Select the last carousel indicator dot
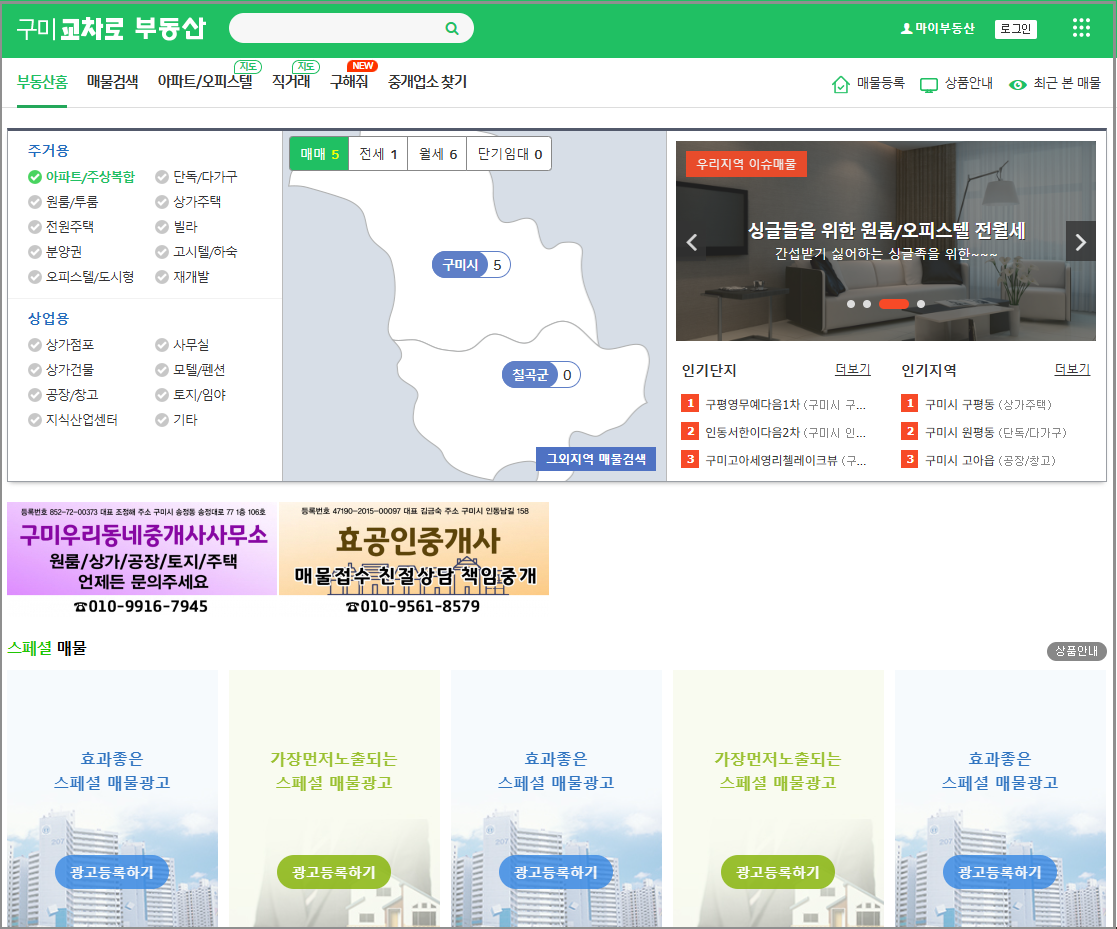This screenshot has width=1117, height=929. point(921,303)
